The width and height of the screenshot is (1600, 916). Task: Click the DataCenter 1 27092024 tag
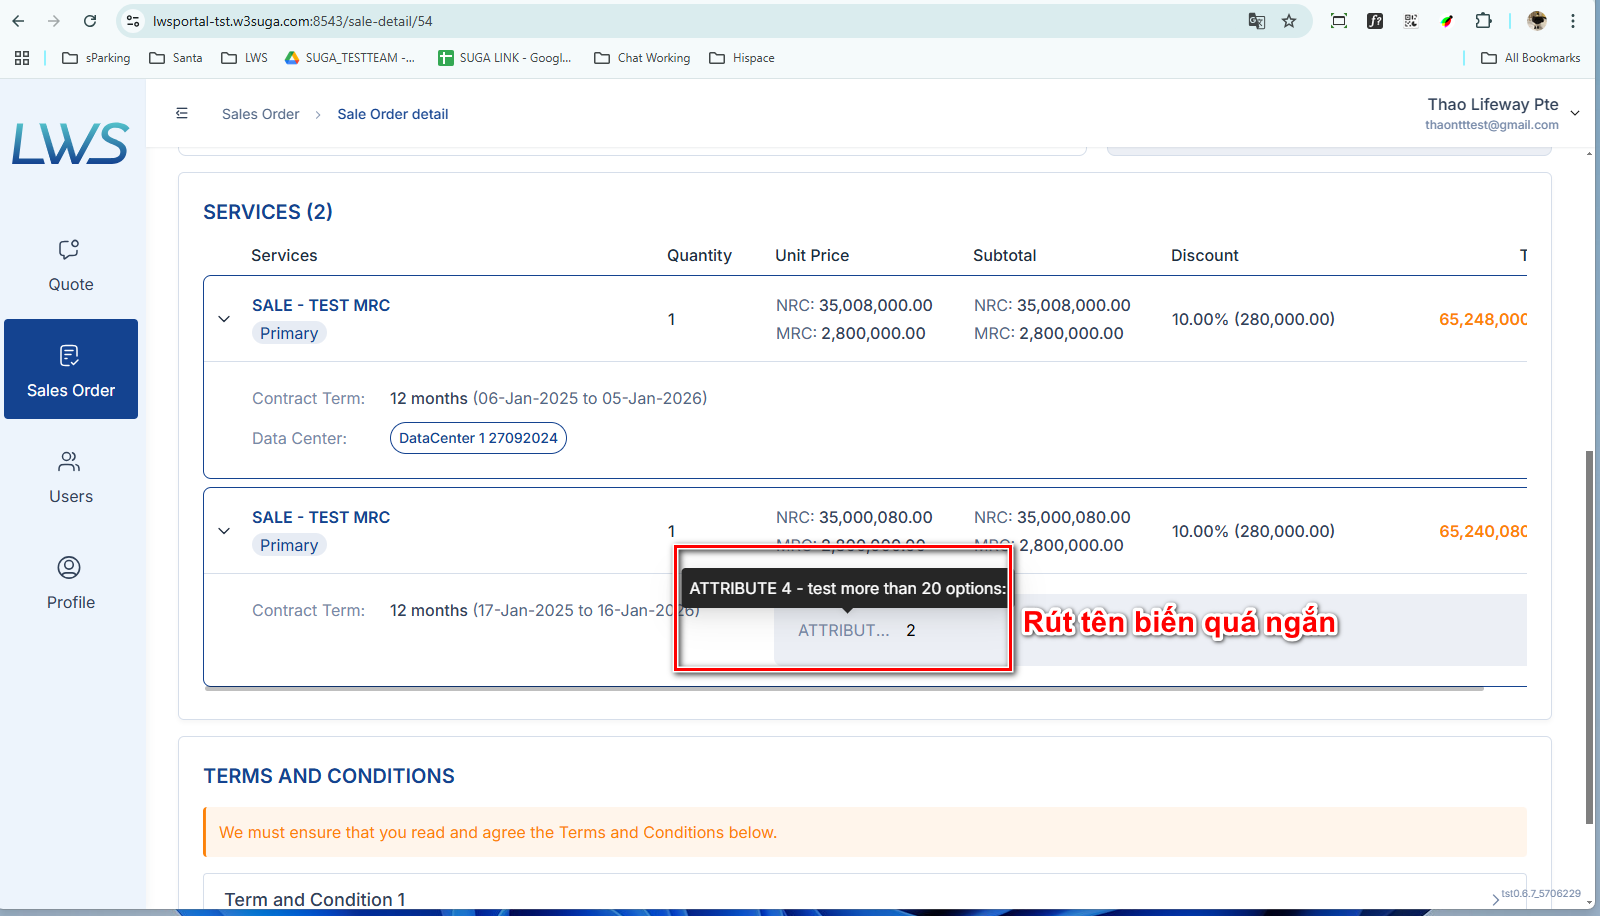coord(478,438)
